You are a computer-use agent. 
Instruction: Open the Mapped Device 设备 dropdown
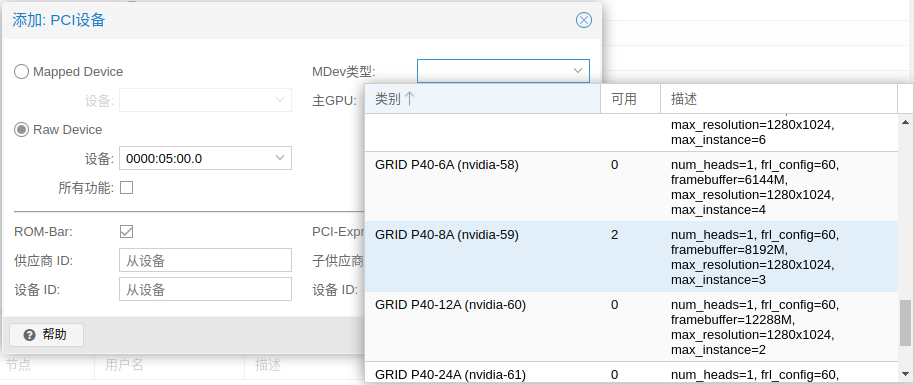(280, 100)
